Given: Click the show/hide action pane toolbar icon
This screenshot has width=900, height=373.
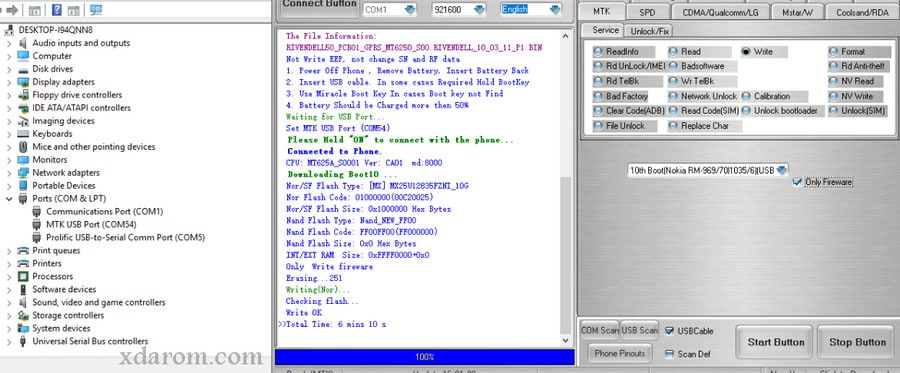Looking at the screenshot, I should point(73,10).
